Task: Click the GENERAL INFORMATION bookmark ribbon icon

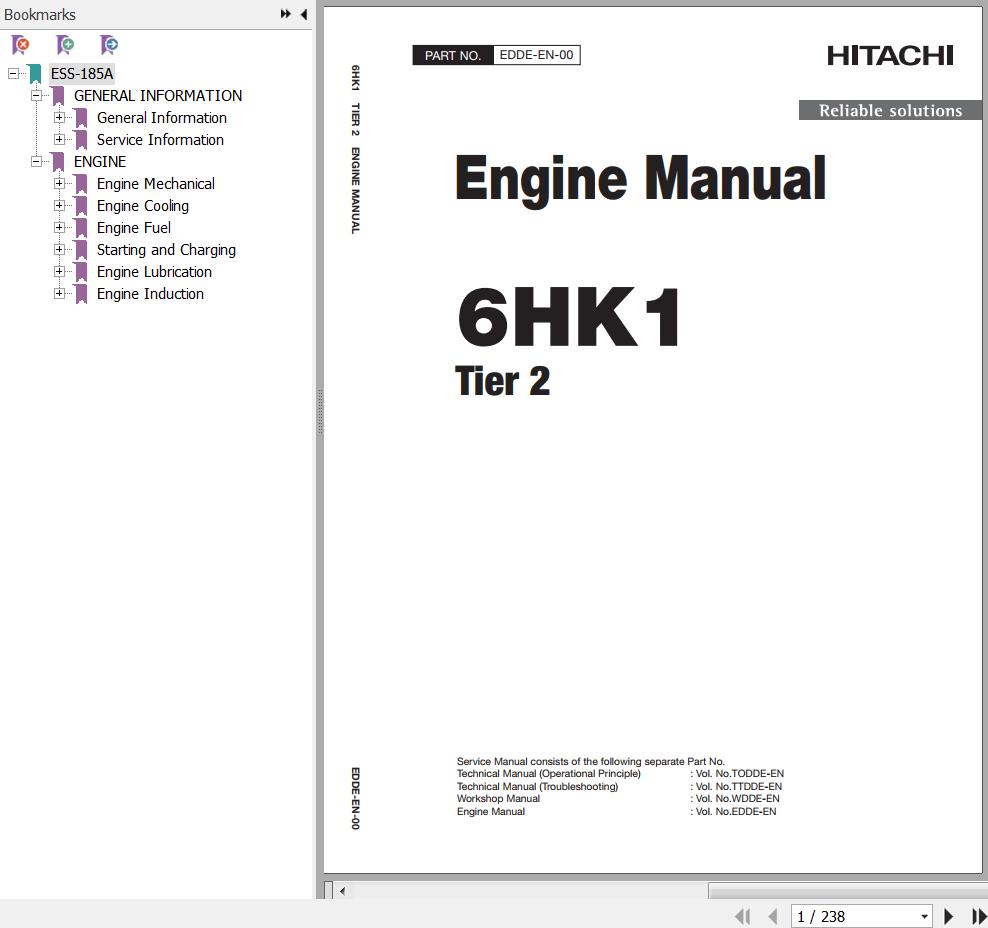Action: coord(59,96)
